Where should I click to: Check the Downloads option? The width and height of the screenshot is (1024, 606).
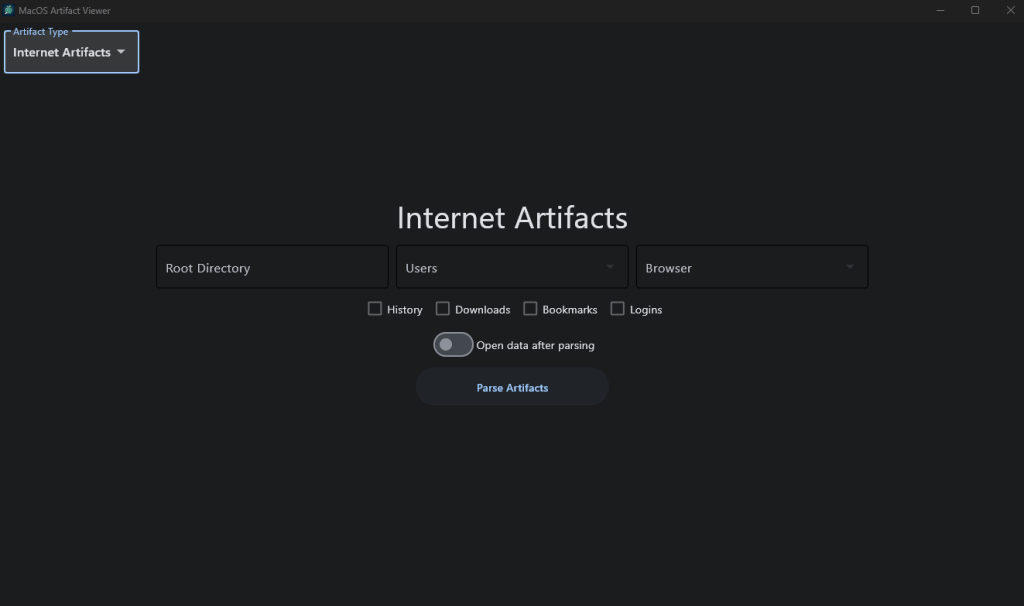443,309
